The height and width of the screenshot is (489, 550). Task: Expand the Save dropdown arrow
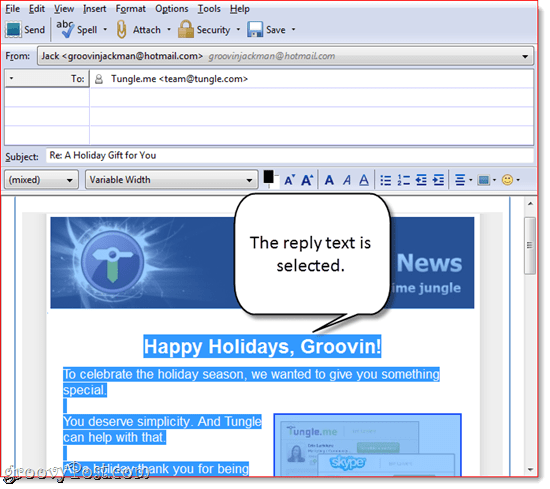[294, 30]
